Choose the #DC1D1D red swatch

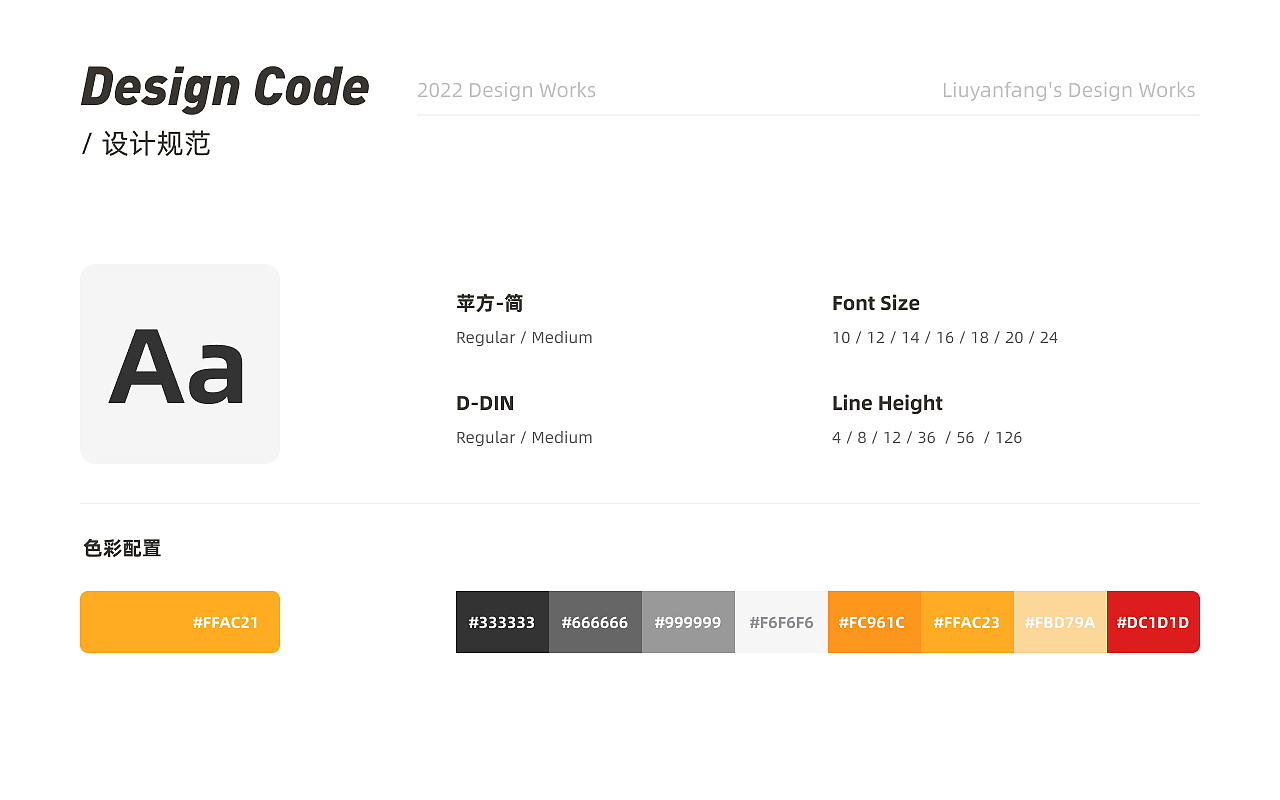point(1153,622)
